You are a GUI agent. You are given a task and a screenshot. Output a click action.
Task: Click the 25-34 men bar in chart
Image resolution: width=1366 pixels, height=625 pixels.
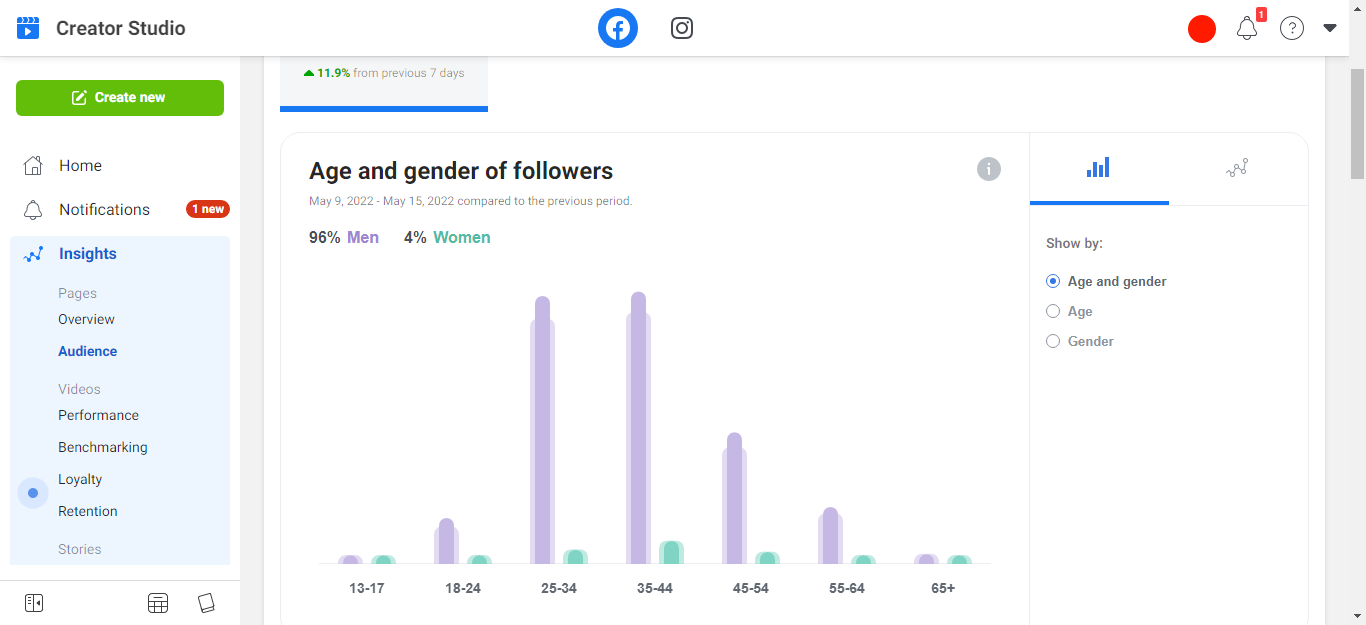pyautogui.click(x=542, y=430)
